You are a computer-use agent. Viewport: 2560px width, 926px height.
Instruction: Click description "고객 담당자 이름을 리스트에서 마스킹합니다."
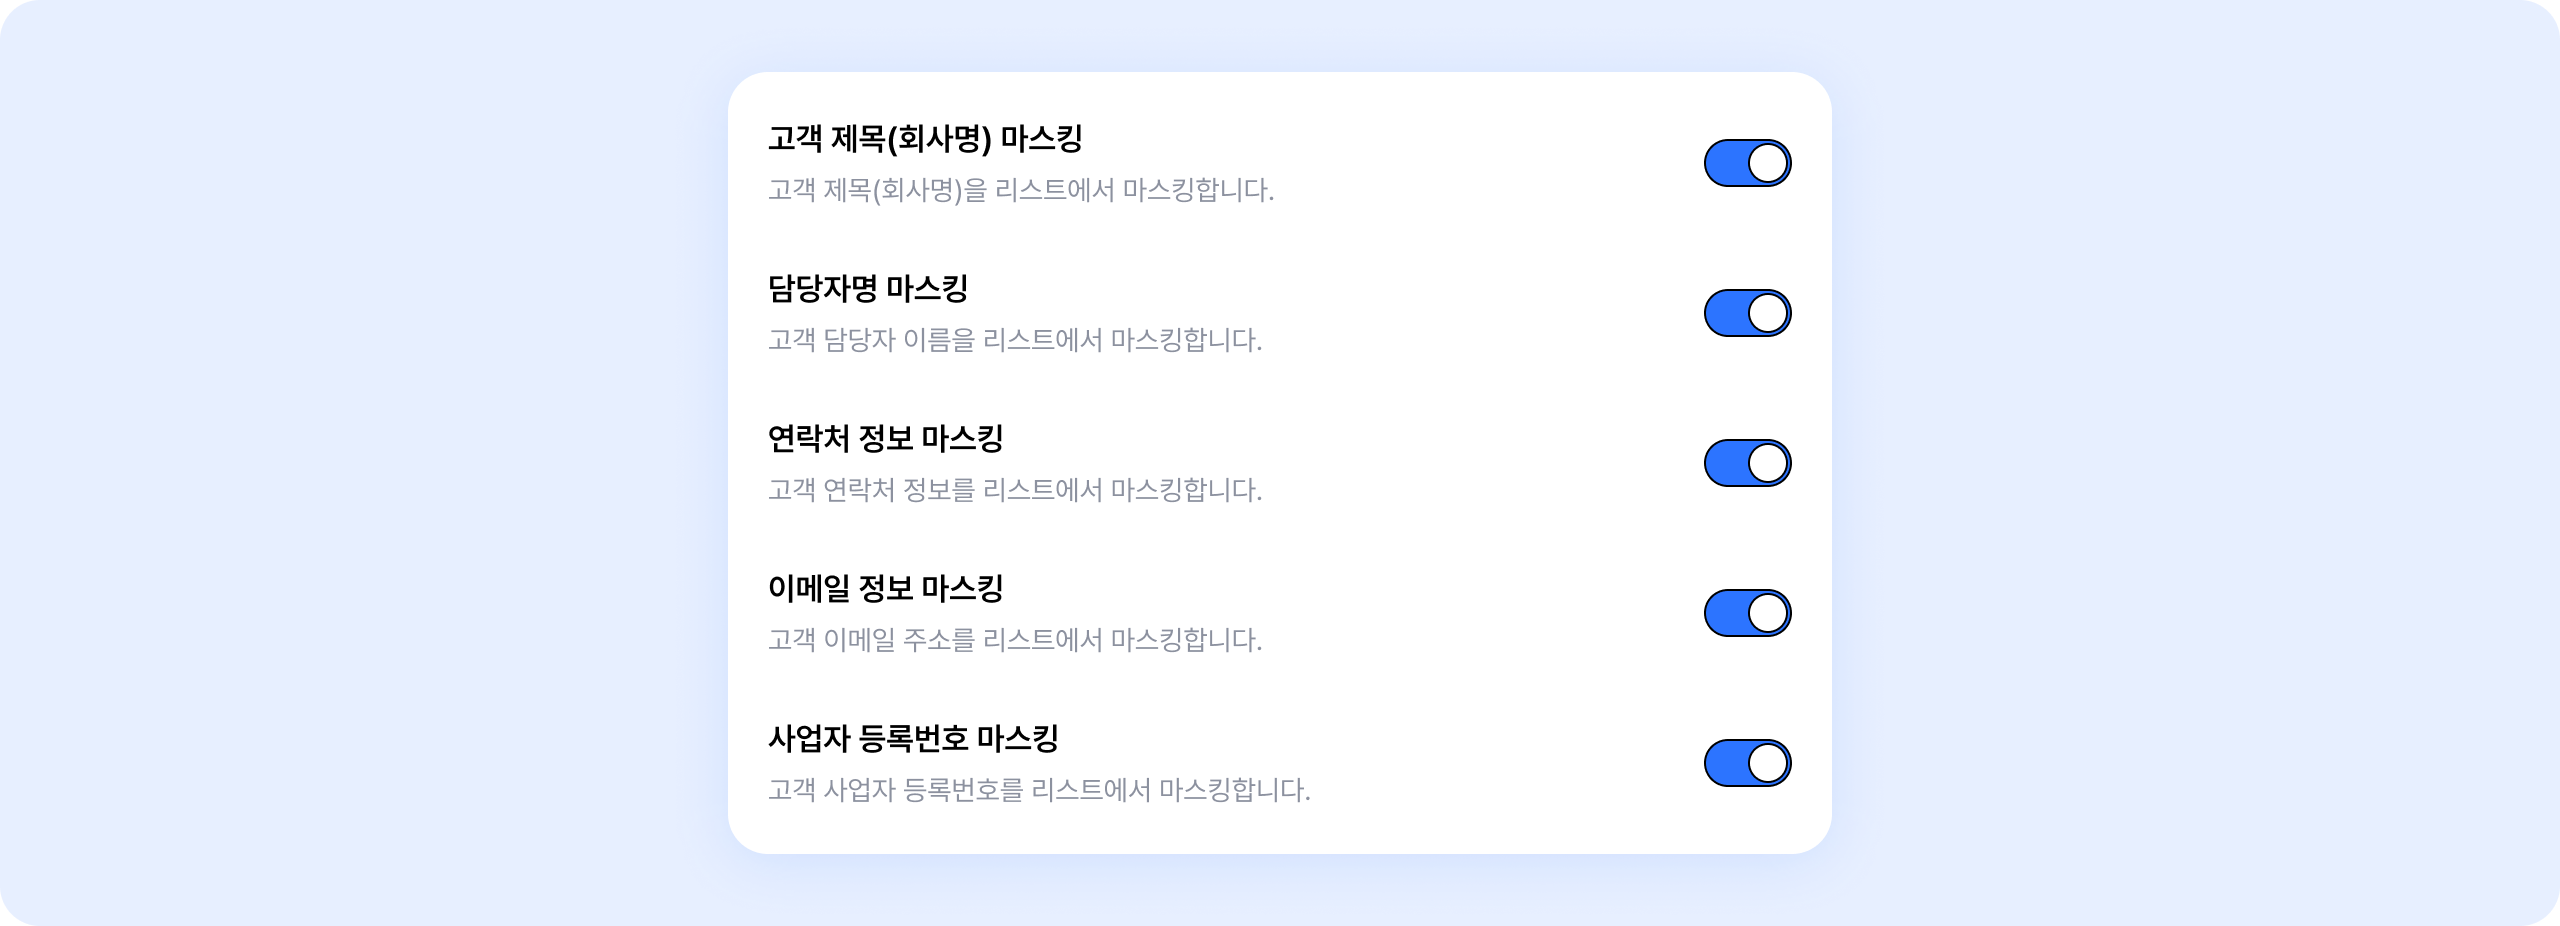click(1014, 340)
